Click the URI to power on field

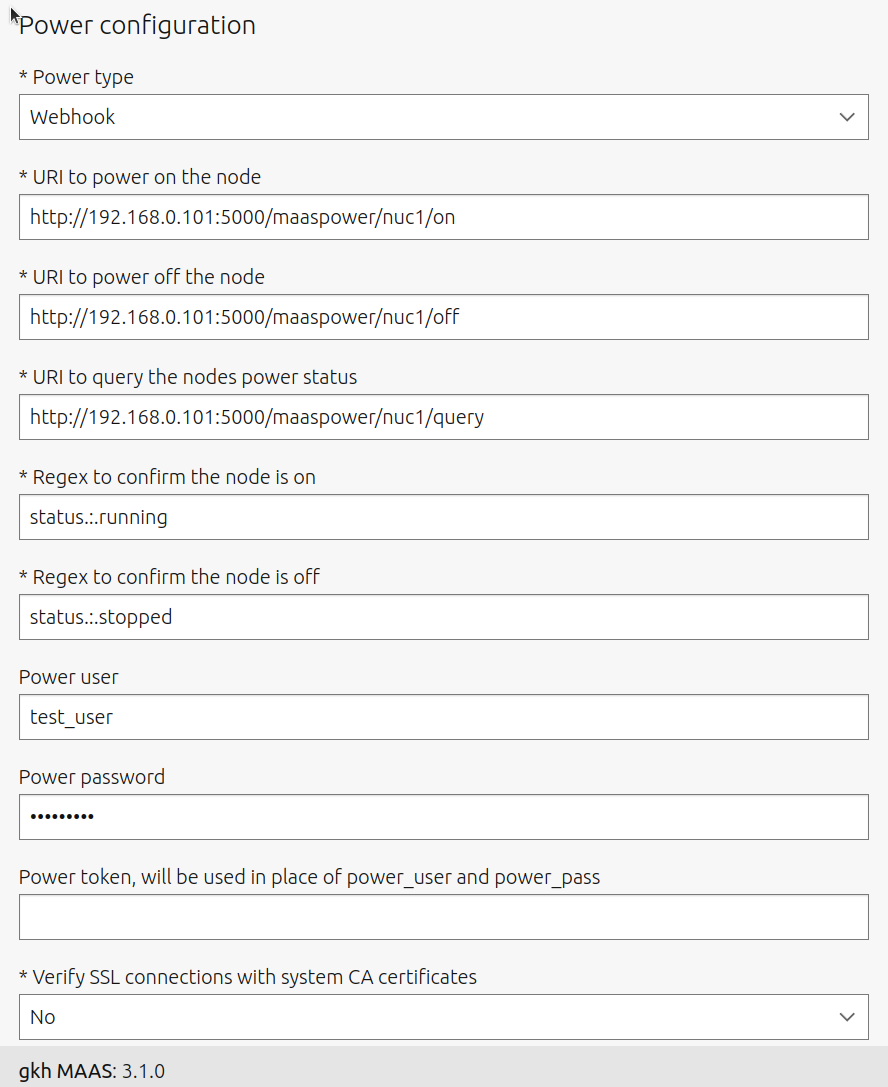pos(444,217)
